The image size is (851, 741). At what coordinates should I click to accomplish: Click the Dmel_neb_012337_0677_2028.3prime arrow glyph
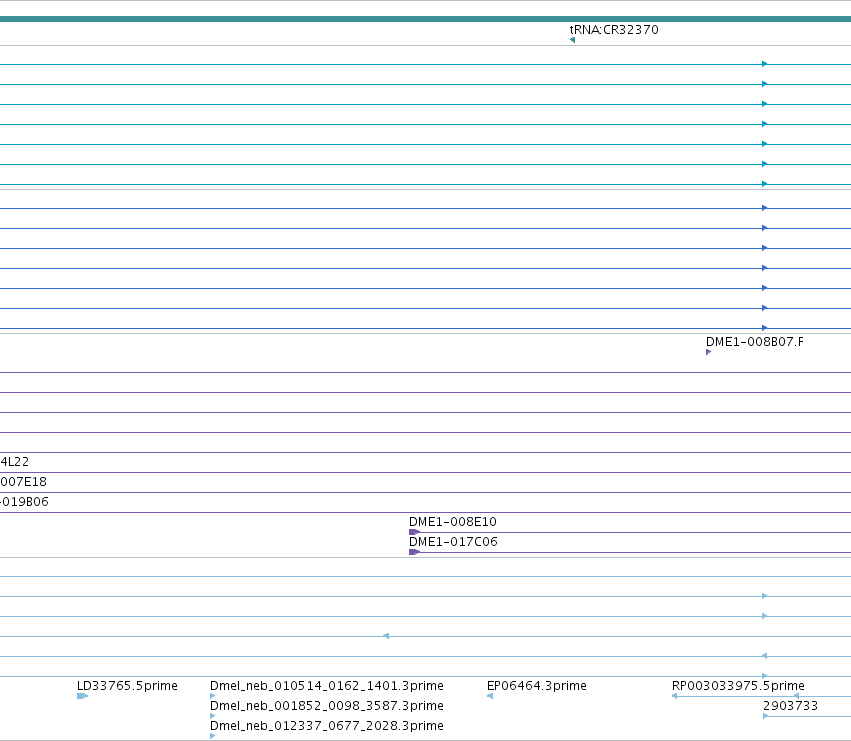[x=212, y=736]
